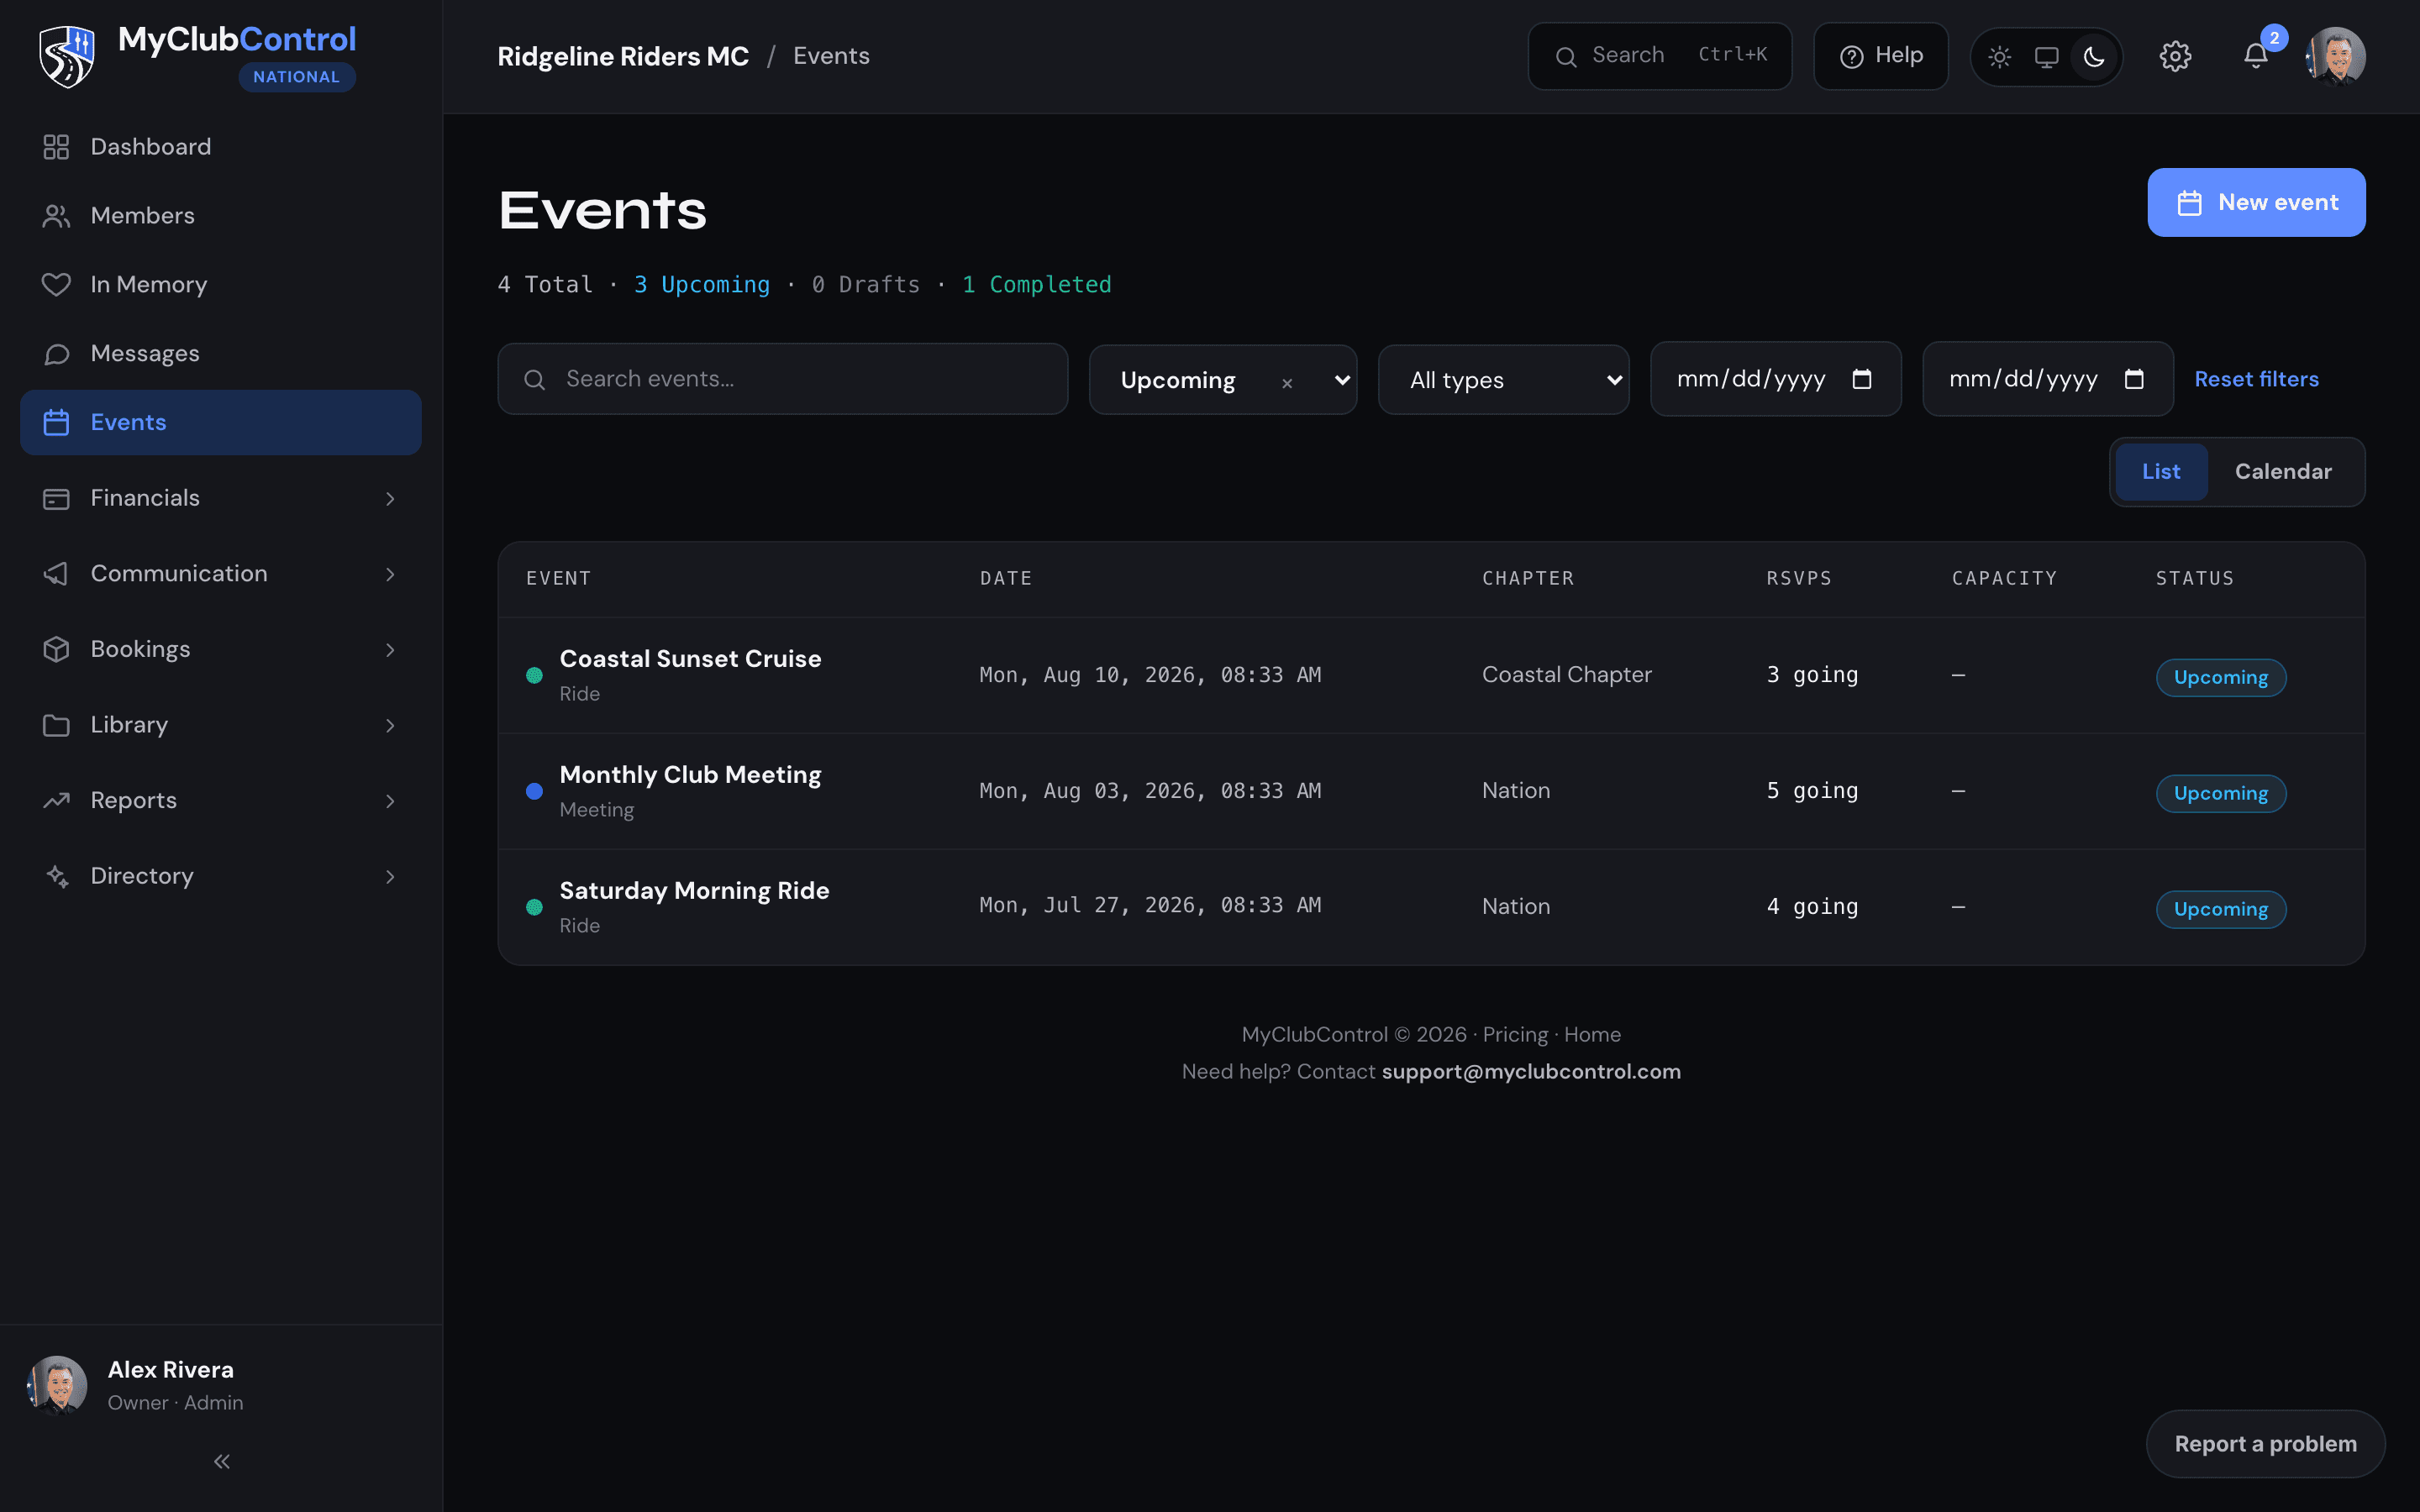The width and height of the screenshot is (2420, 1512).
Task: Click Upcoming badge for Coastal Sunset Cruise
Action: tap(2220, 678)
